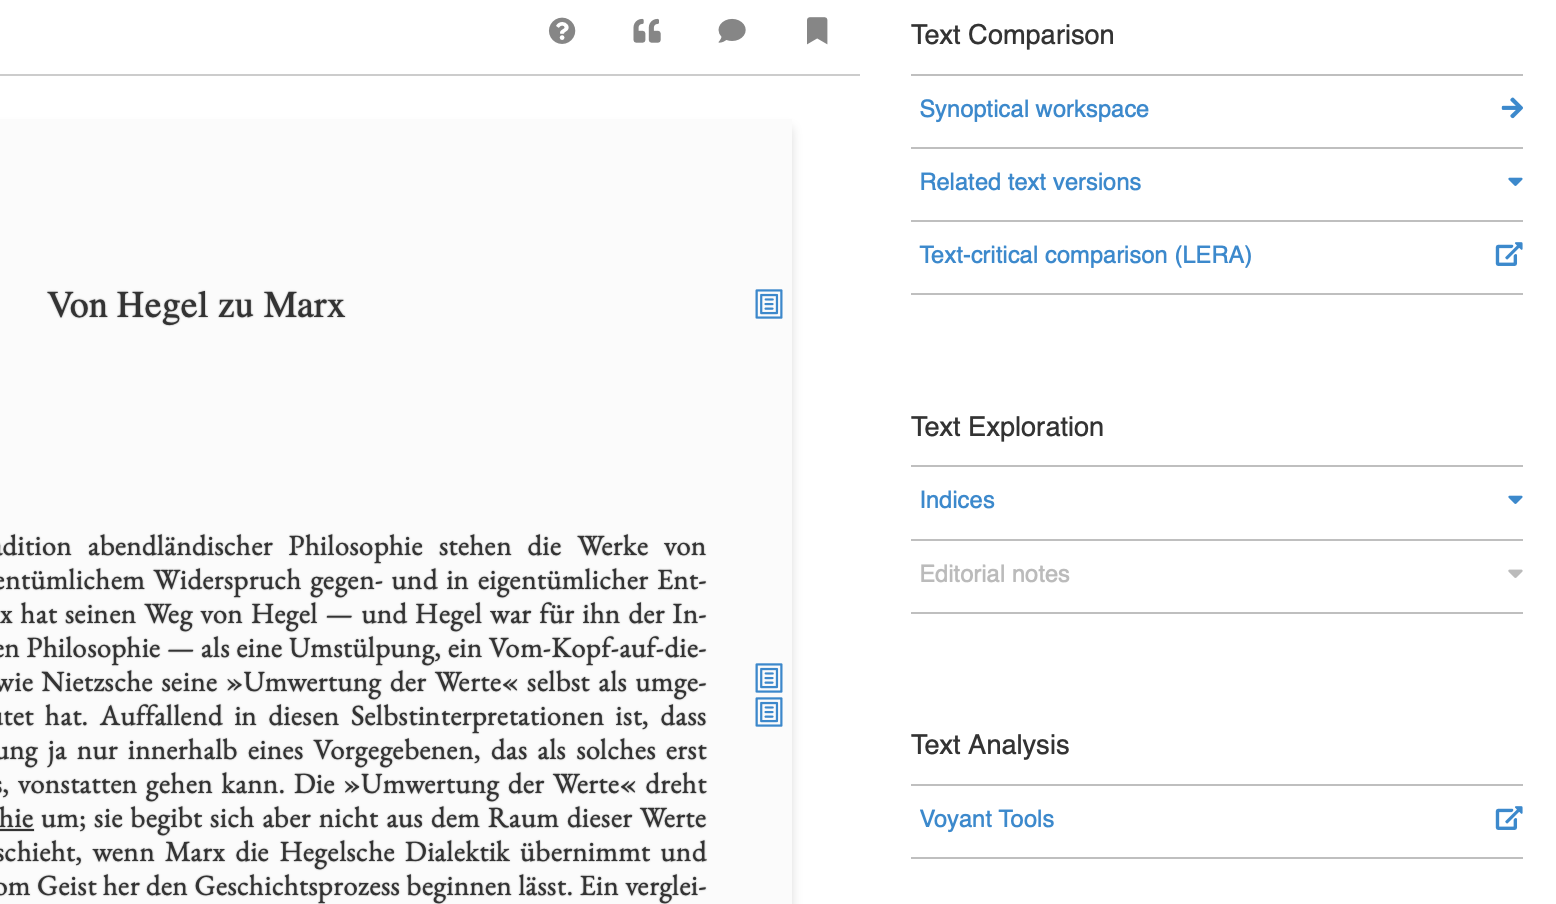The image size is (1556, 904).
Task: Select the Related text versions label
Action: (1030, 182)
